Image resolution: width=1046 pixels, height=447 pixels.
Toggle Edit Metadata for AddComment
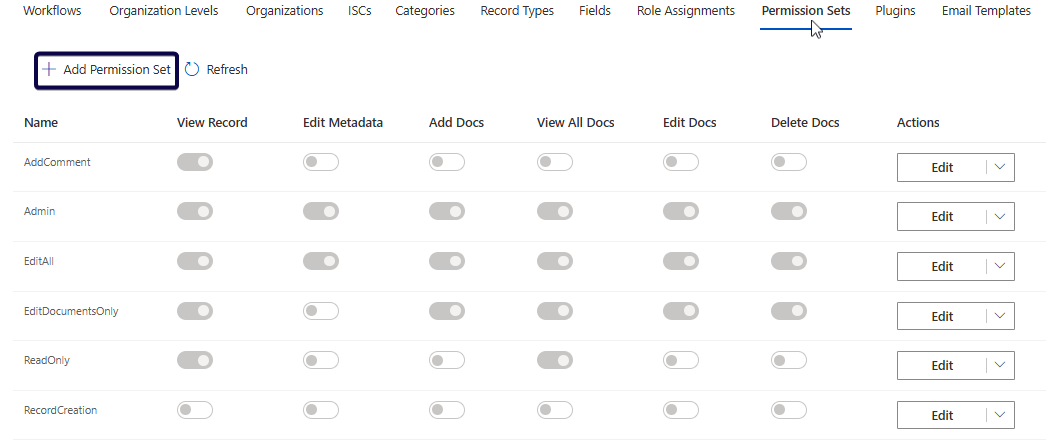[x=321, y=162]
